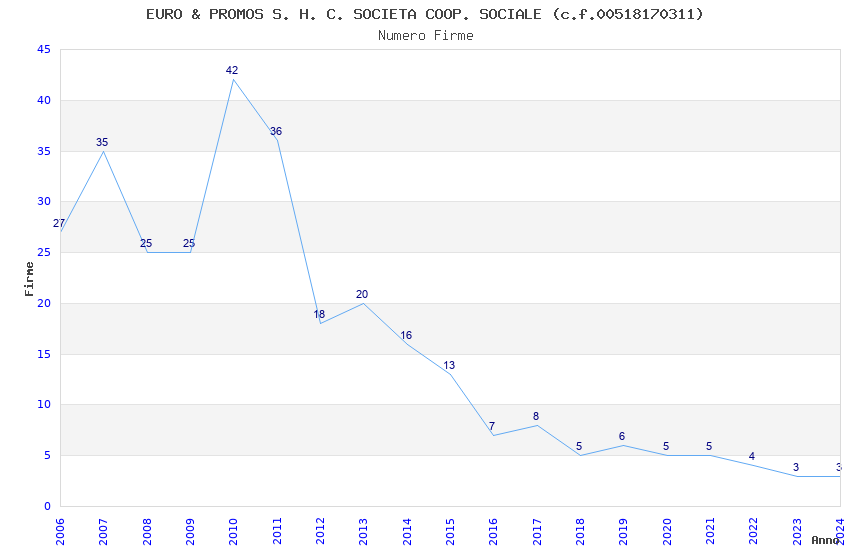Click the 5 label above year 2020
The width and height of the screenshot is (850, 550).
pos(666,447)
